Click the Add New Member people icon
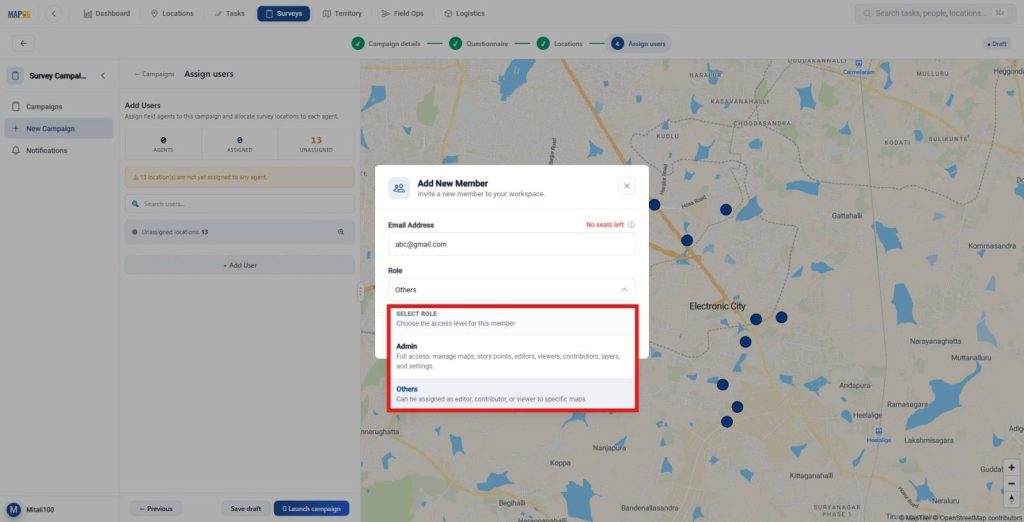The image size is (1024, 522). 399,188
